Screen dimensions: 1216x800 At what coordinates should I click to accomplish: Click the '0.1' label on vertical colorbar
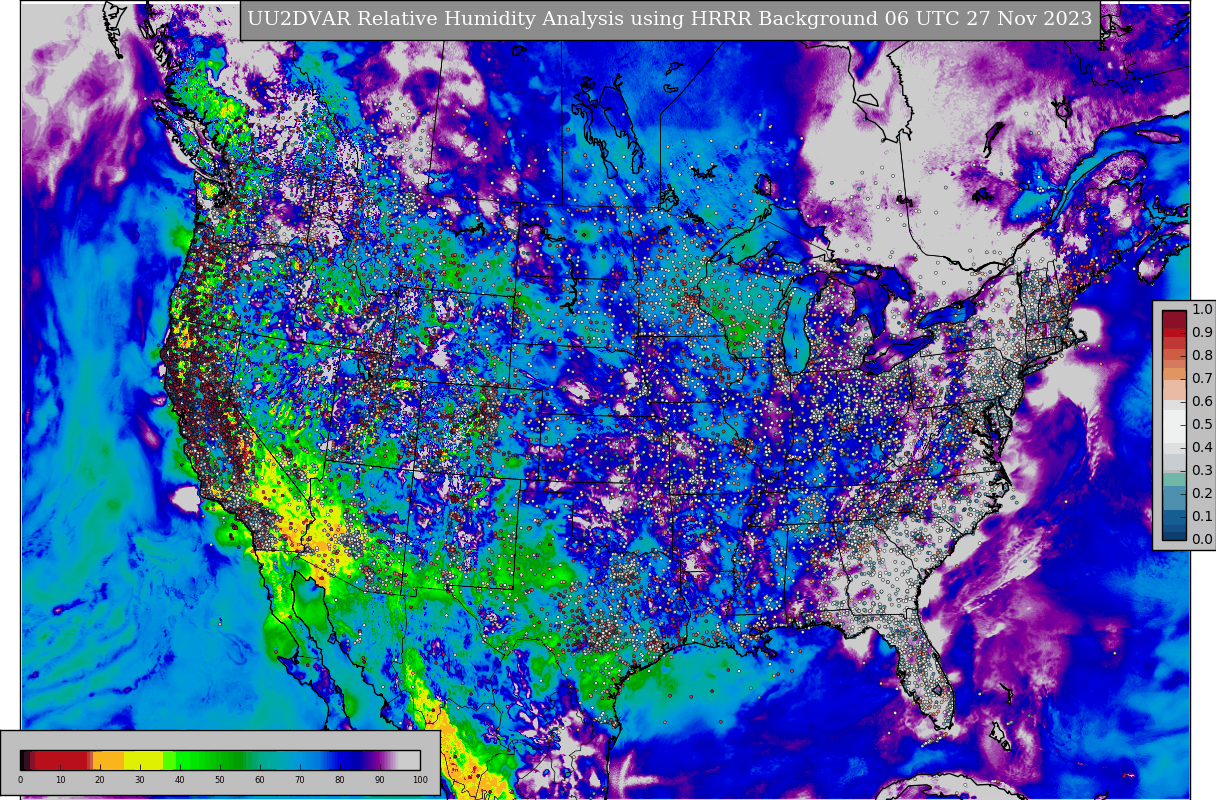[1201, 516]
